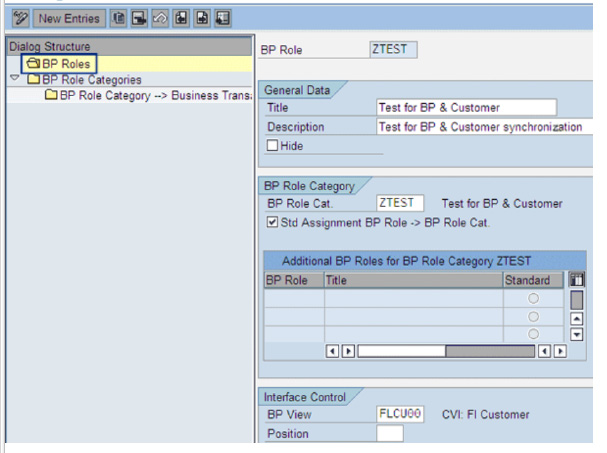
Task: Click 'Additional BP Roles for BP Role Category ZTEST' title
Action: point(406,261)
